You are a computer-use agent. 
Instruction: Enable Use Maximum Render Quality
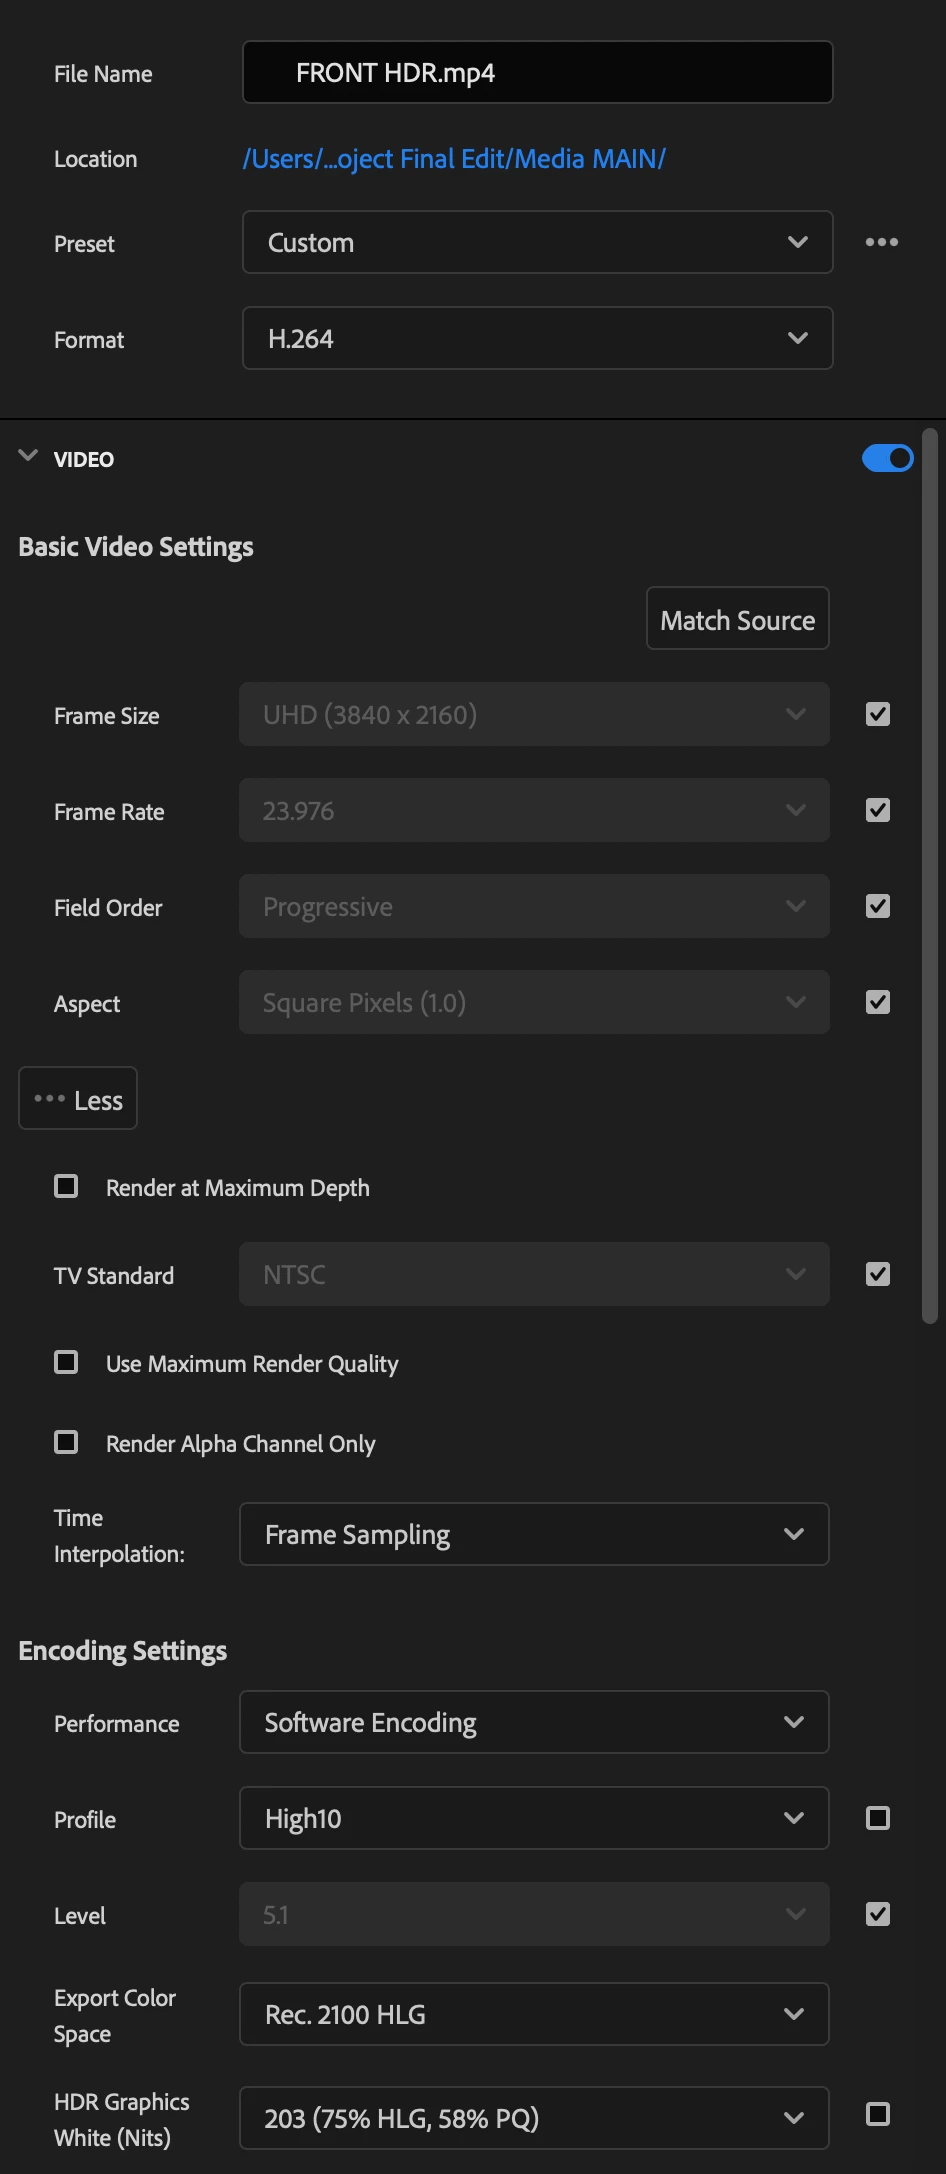pos(66,1362)
